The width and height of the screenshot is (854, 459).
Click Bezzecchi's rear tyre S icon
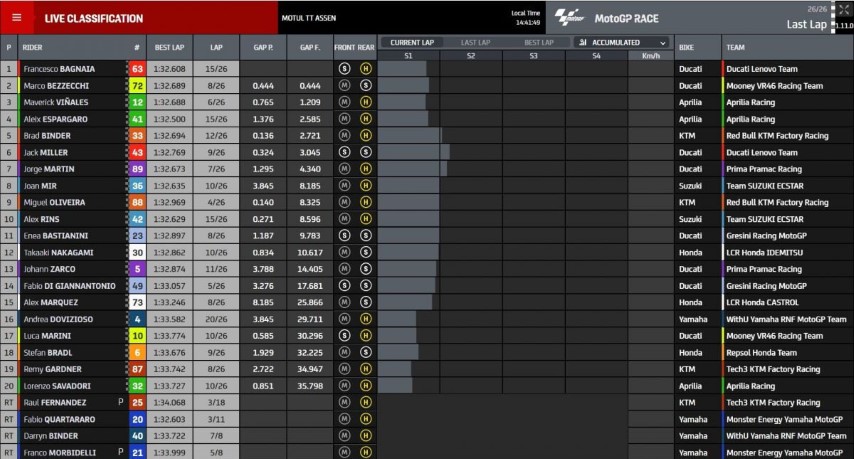pos(365,85)
